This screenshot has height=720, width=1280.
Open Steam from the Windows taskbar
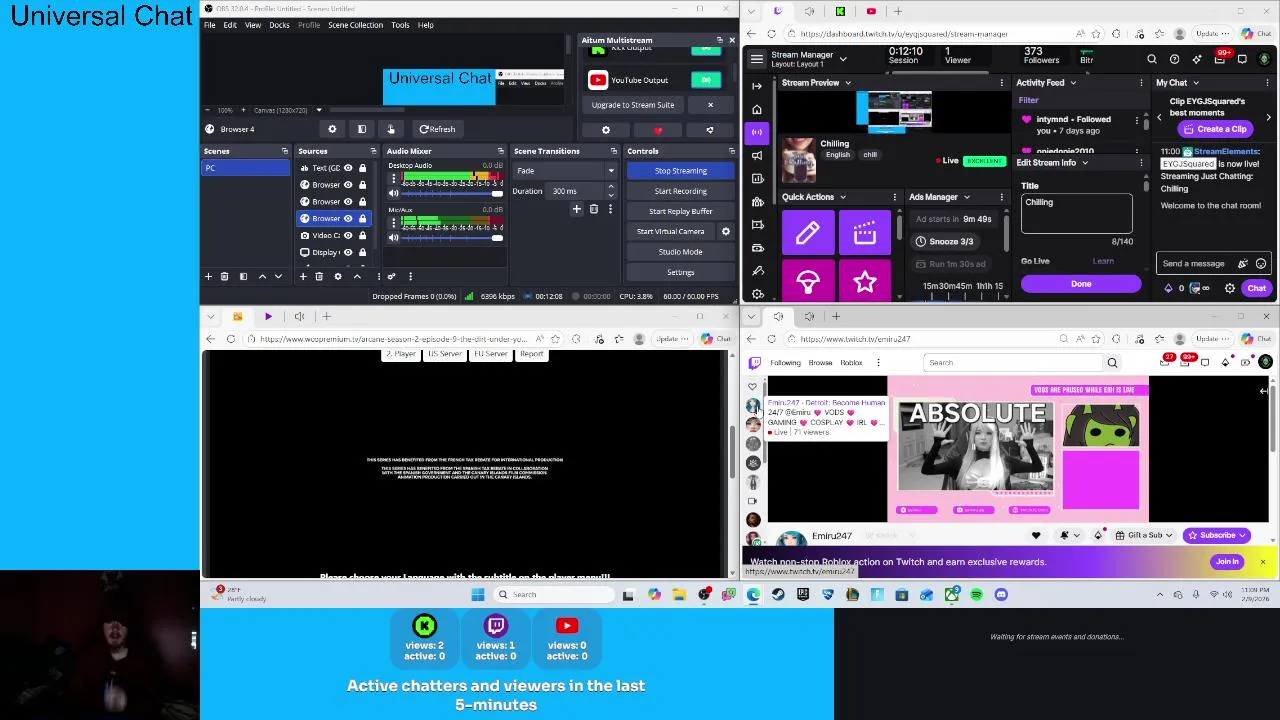[x=778, y=594]
